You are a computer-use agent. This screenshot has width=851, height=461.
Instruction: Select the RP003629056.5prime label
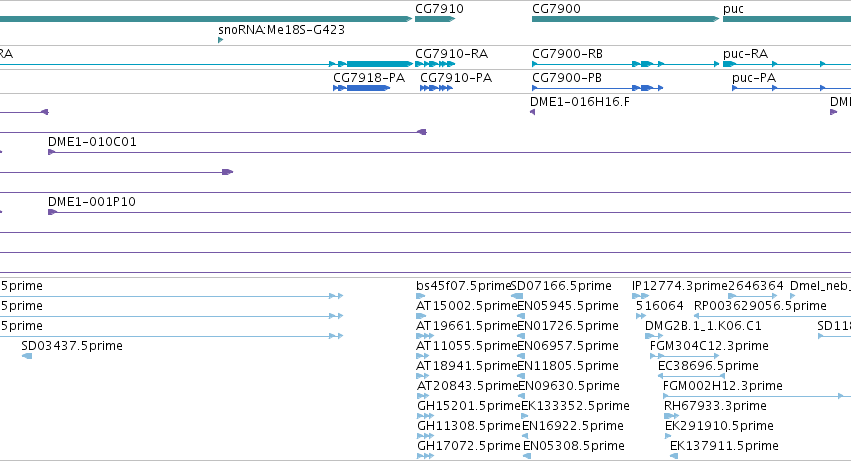[x=760, y=306]
